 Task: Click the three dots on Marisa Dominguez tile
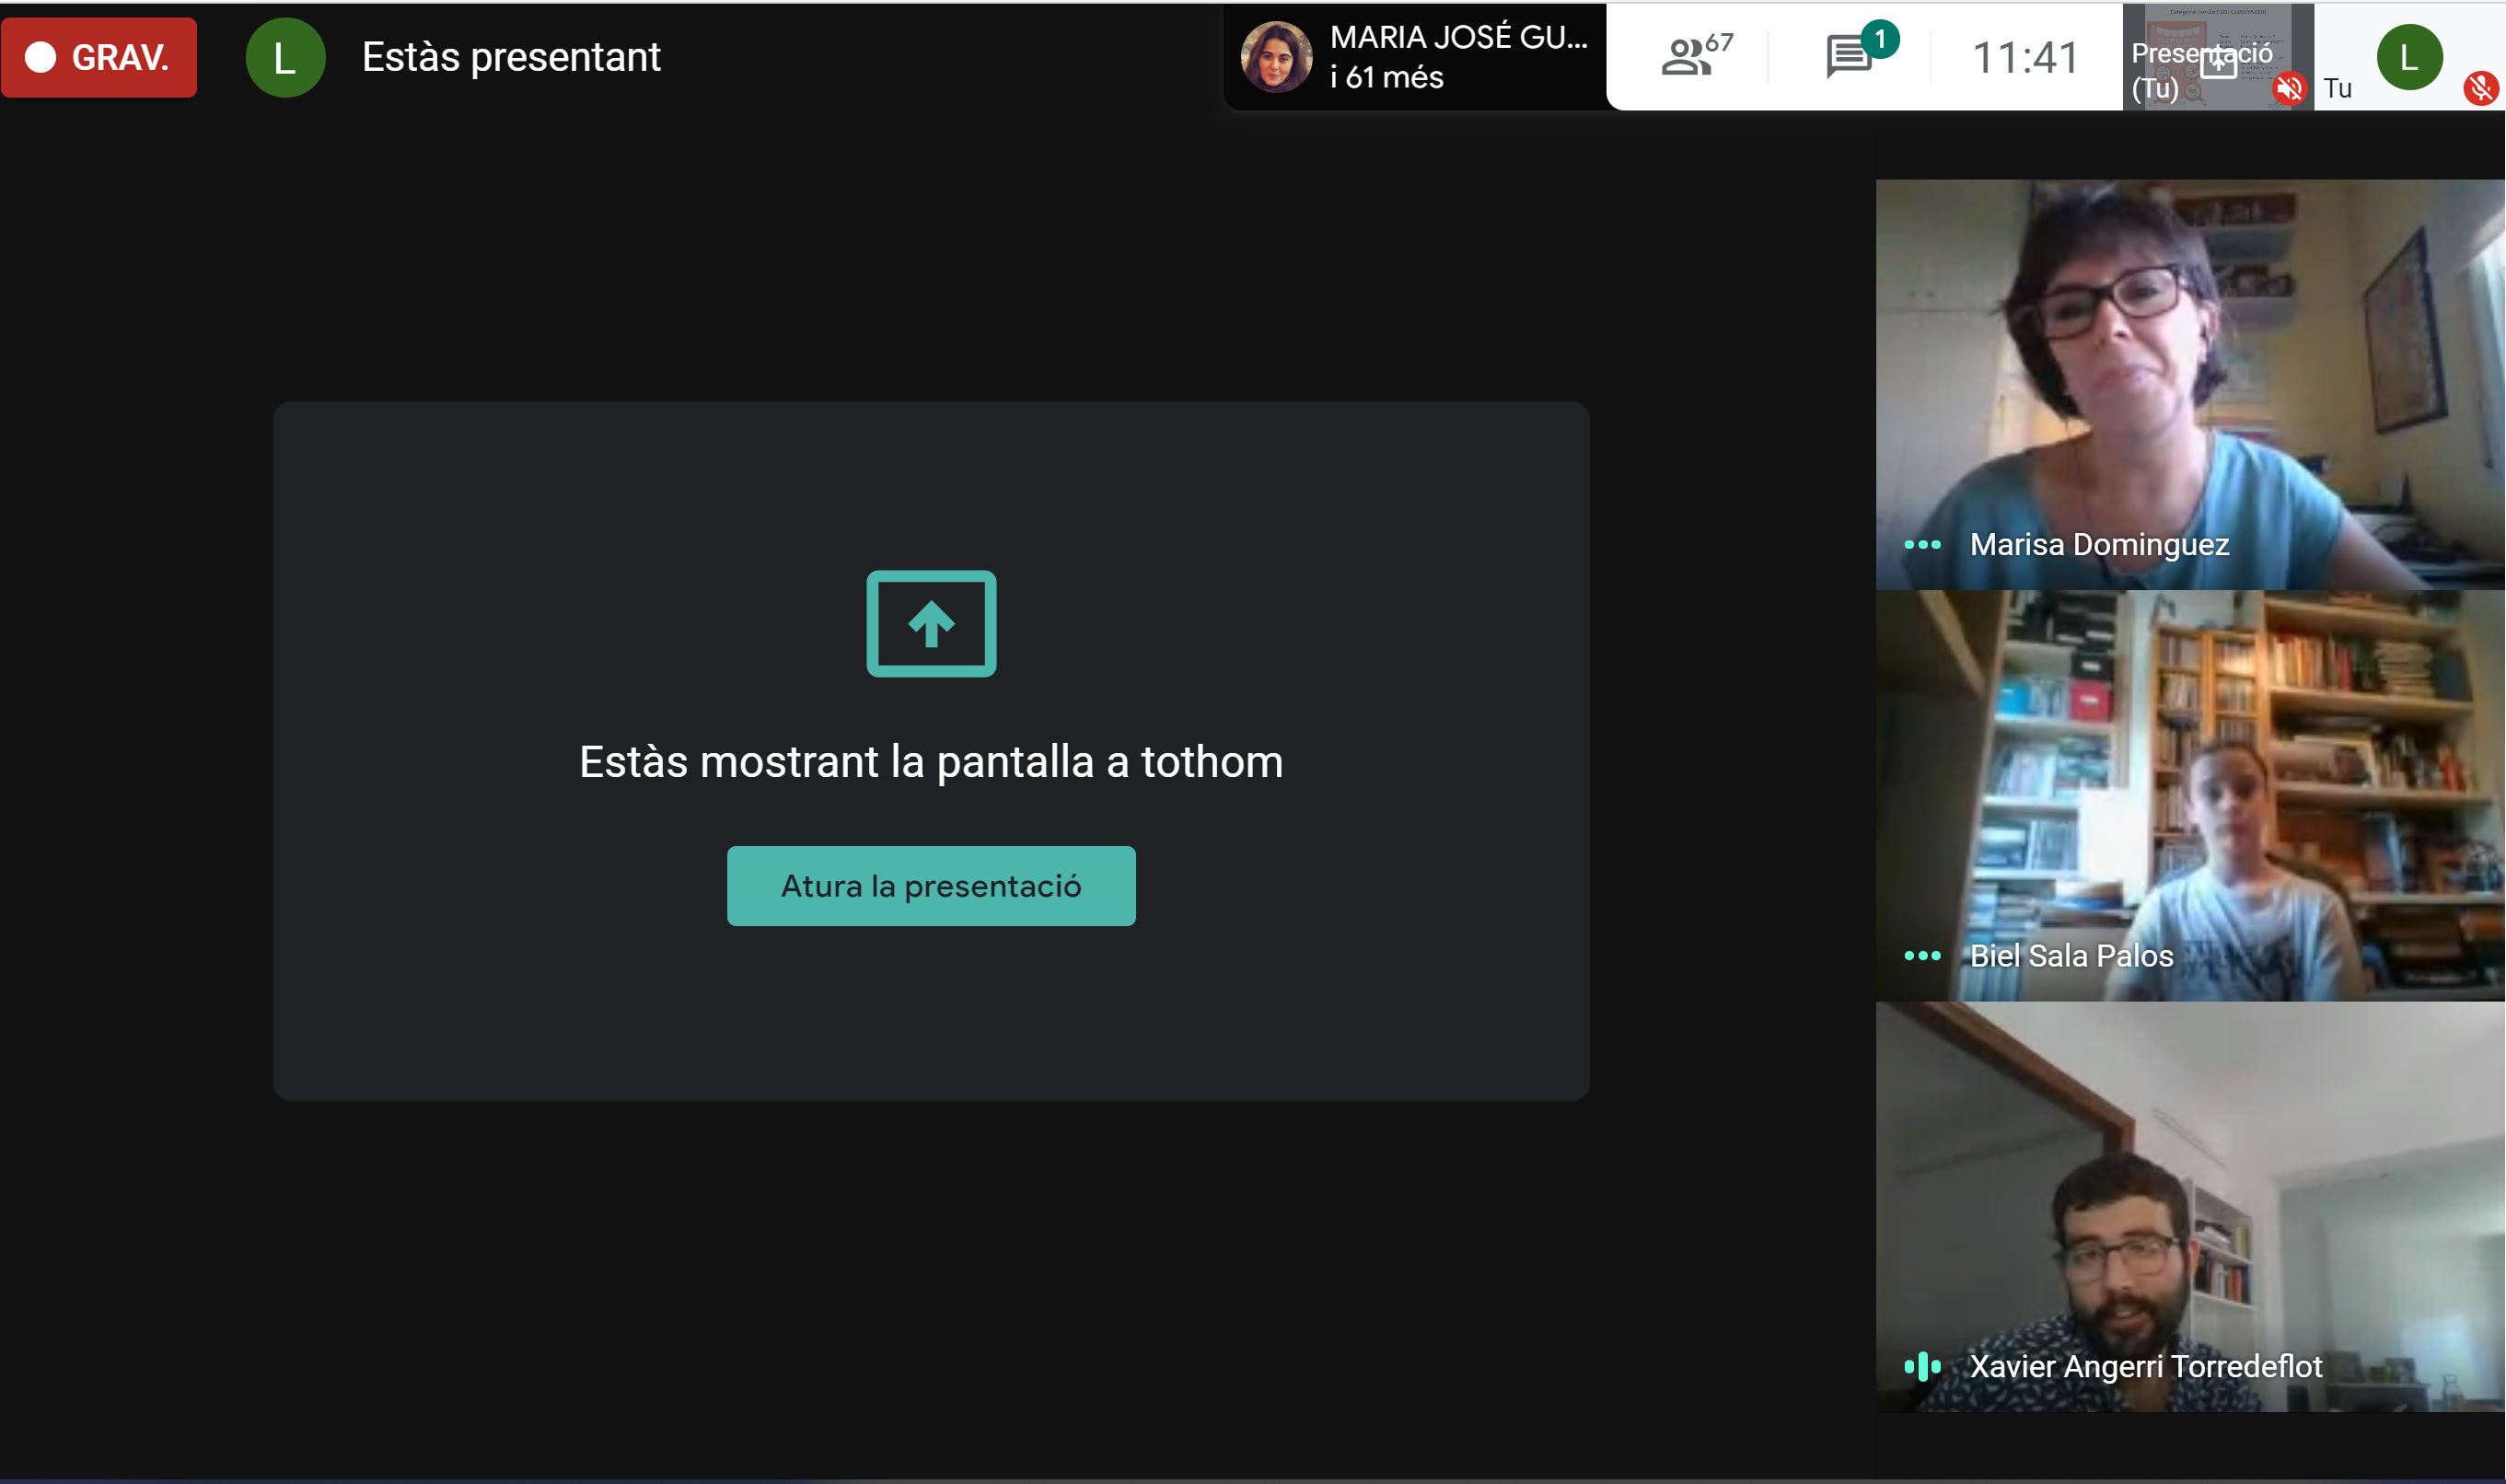click(x=1922, y=545)
